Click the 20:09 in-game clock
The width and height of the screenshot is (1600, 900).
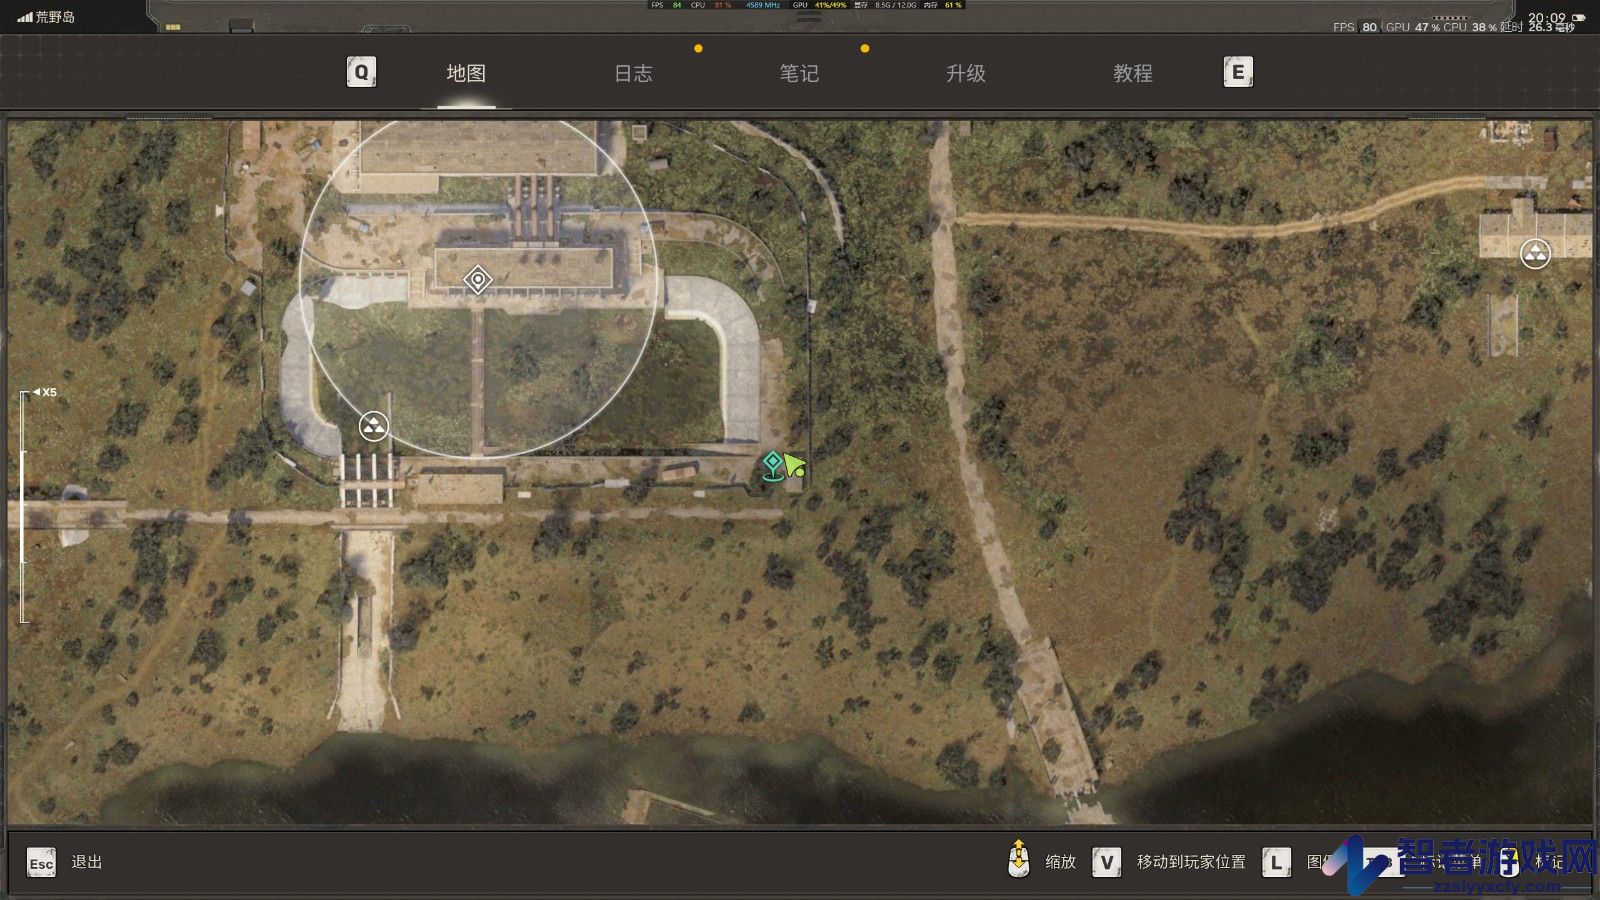tap(1546, 17)
